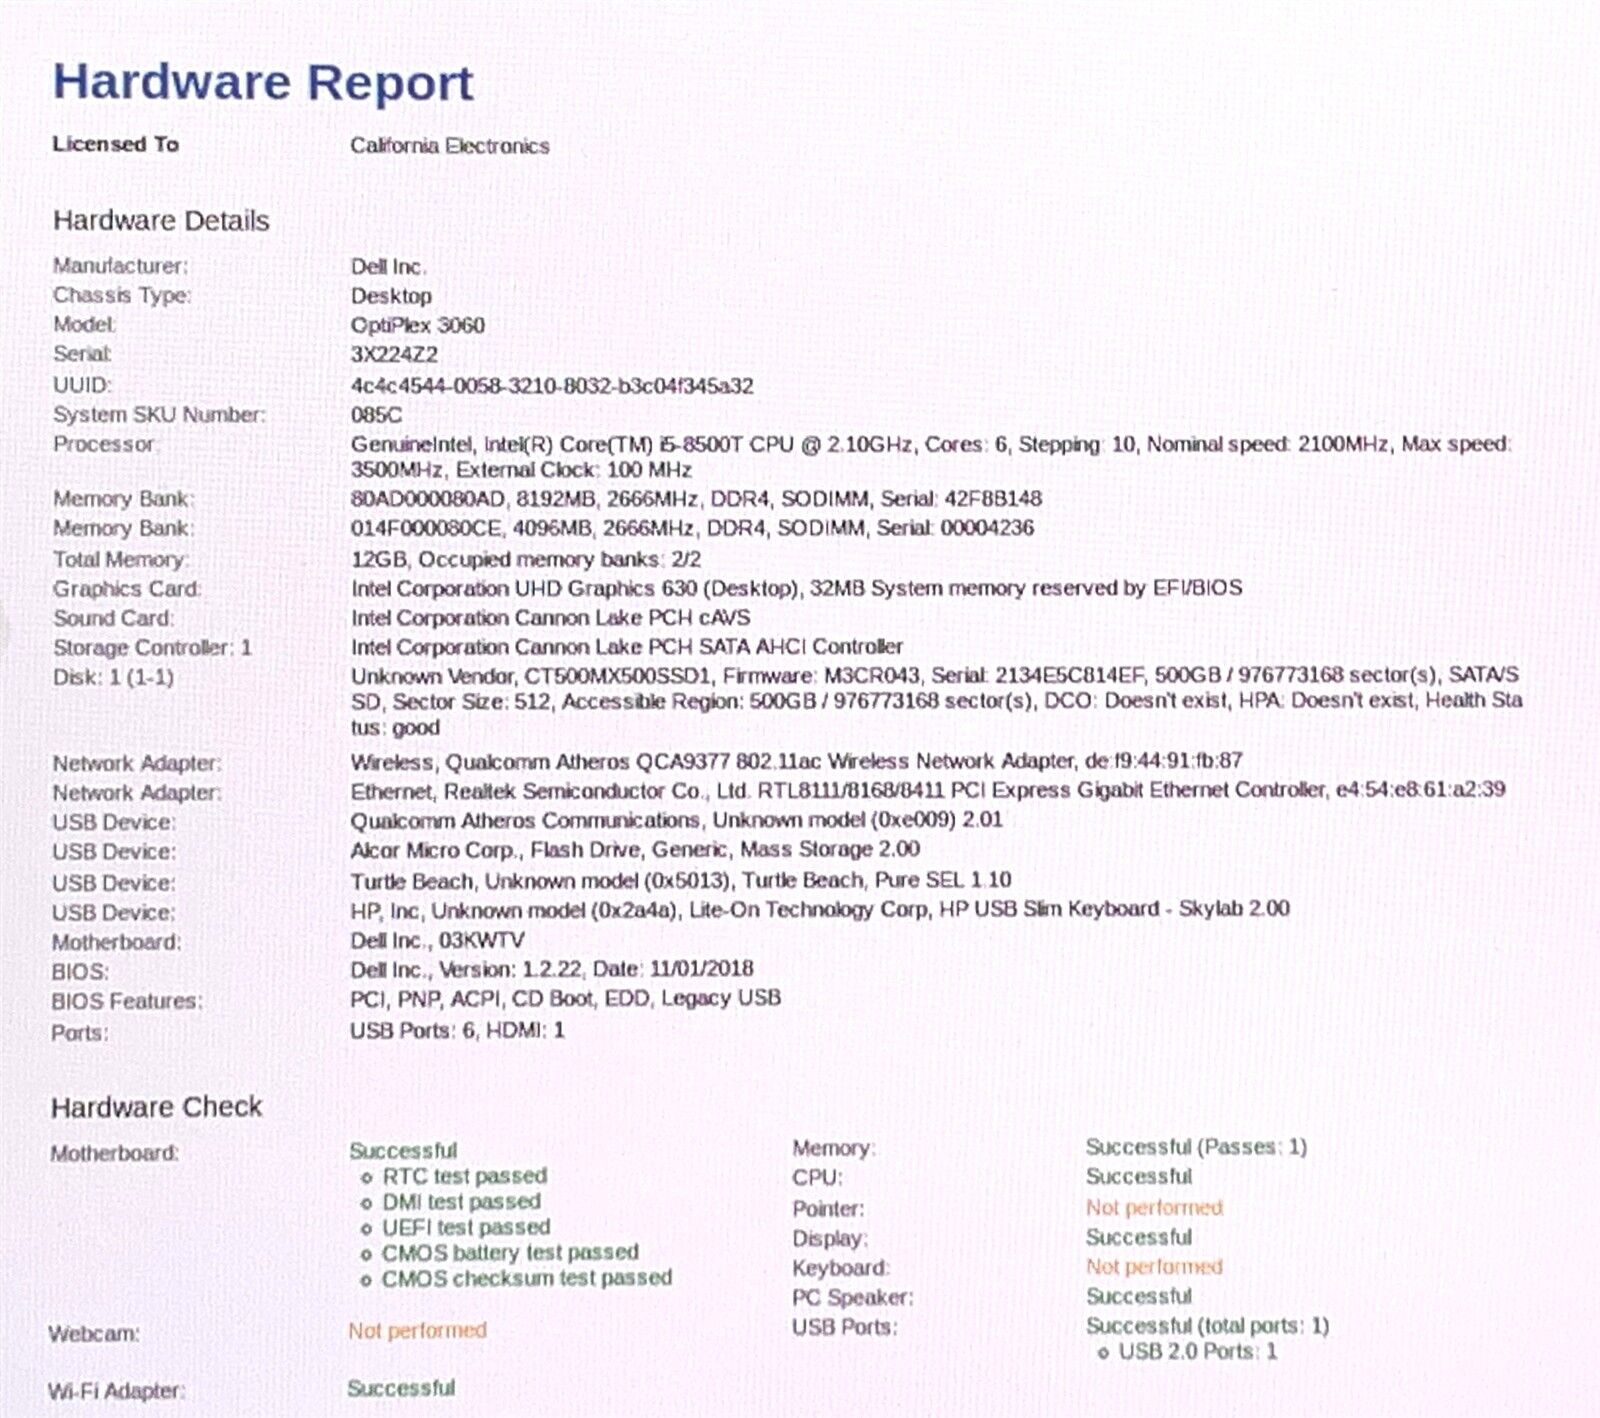1600x1418 pixels.
Task: Select the CMOS battery test passed item
Action: 510,1252
